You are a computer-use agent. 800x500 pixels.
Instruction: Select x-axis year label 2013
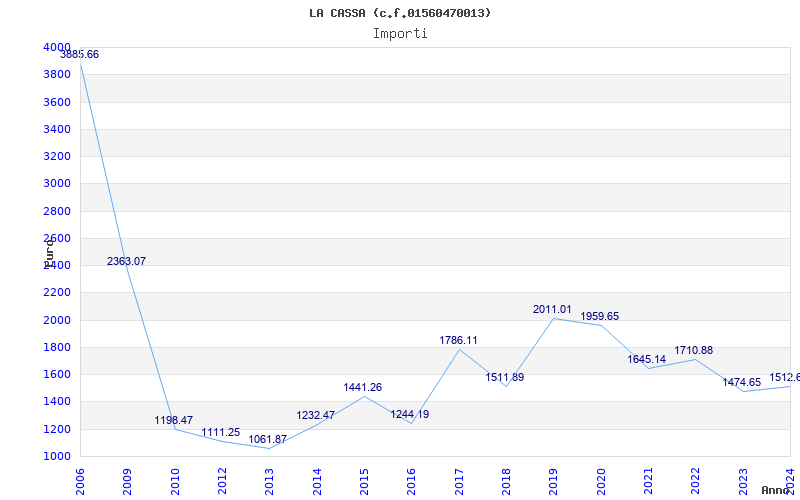click(x=269, y=482)
